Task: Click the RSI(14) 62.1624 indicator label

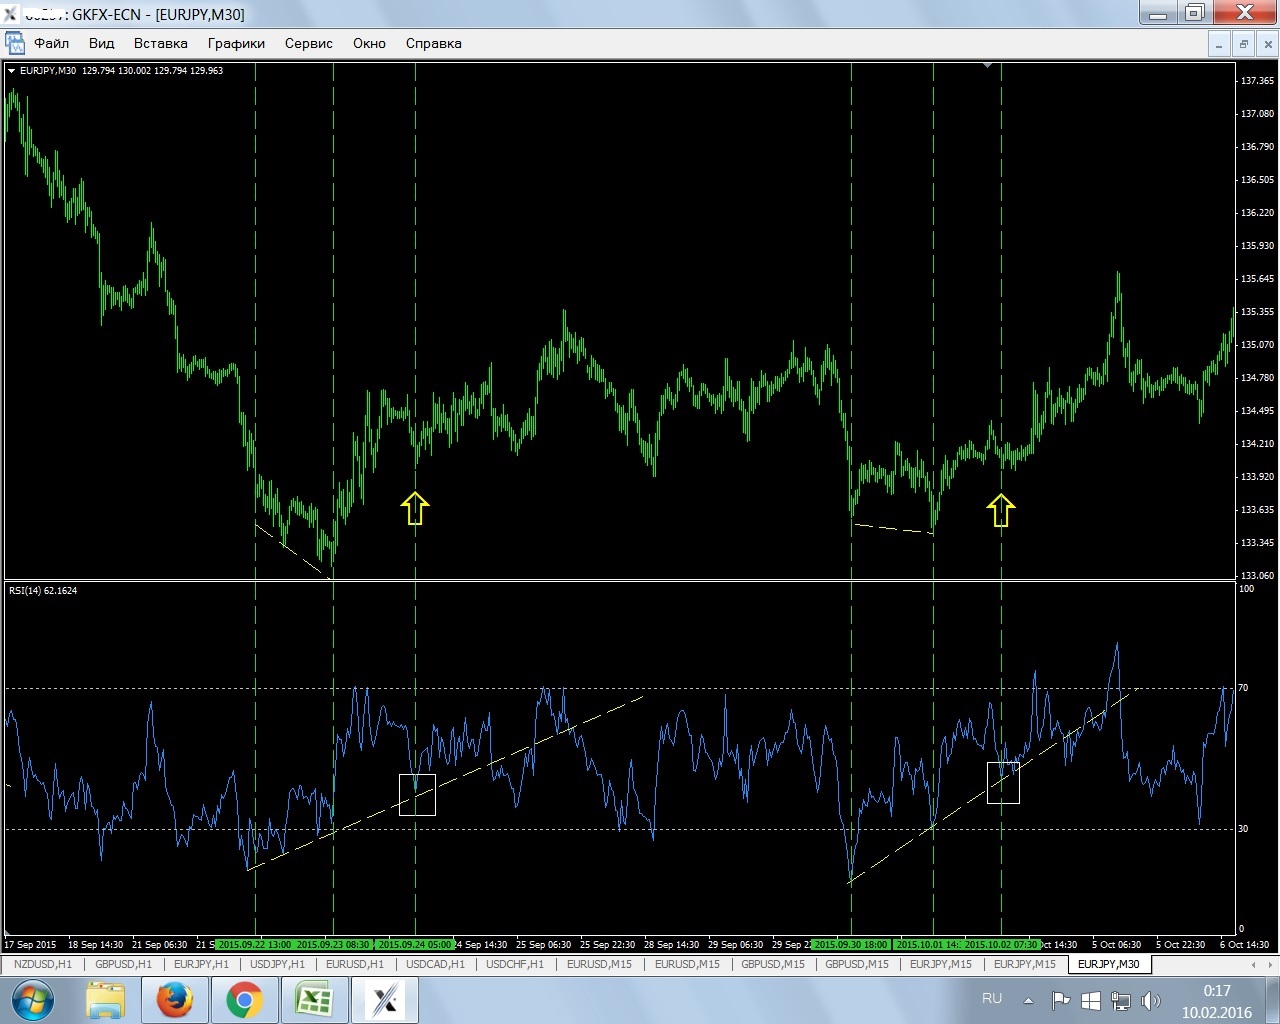Action: [x=43, y=590]
